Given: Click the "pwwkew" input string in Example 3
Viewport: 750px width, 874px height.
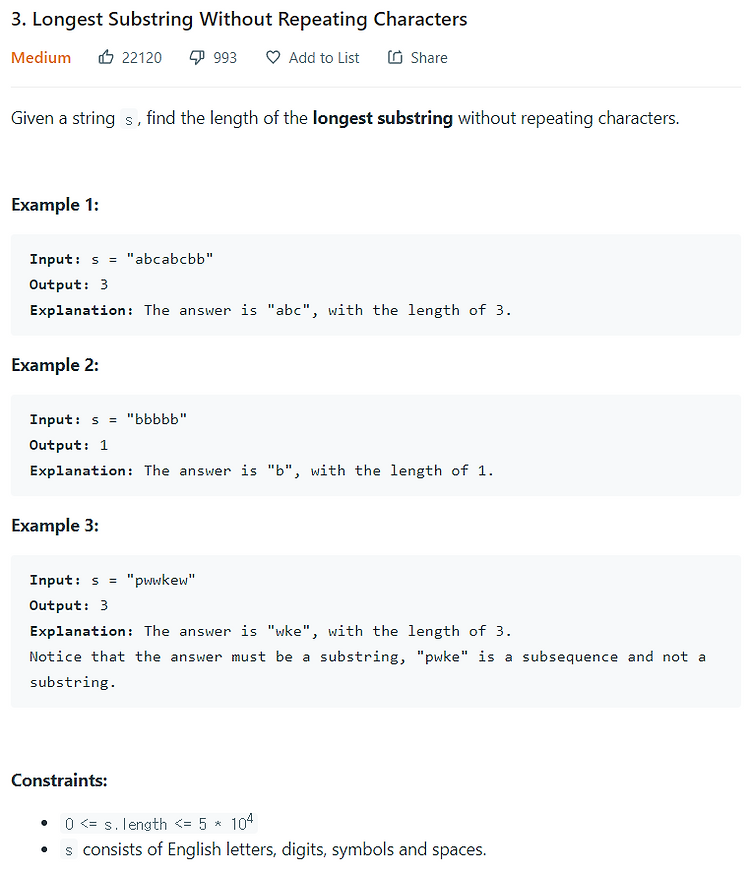Looking at the screenshot, I should point(161,580).
